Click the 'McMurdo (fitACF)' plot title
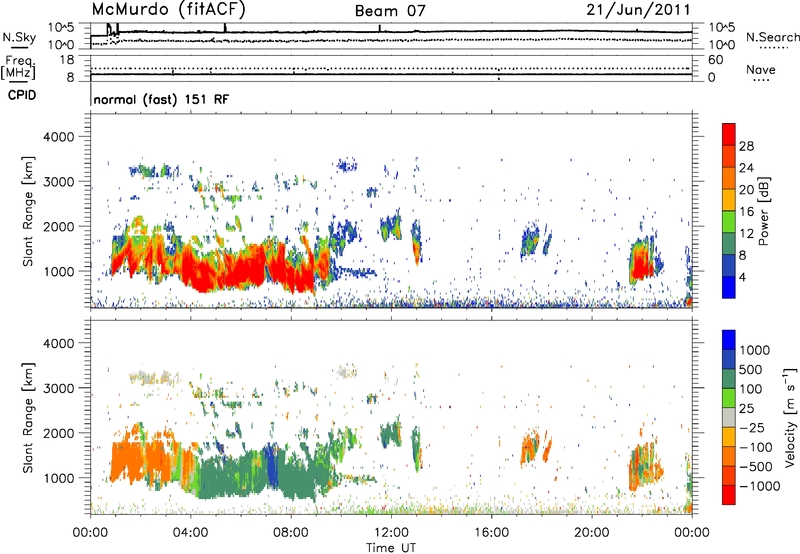Viewport: 800px width, 554px height. [168, 10]
